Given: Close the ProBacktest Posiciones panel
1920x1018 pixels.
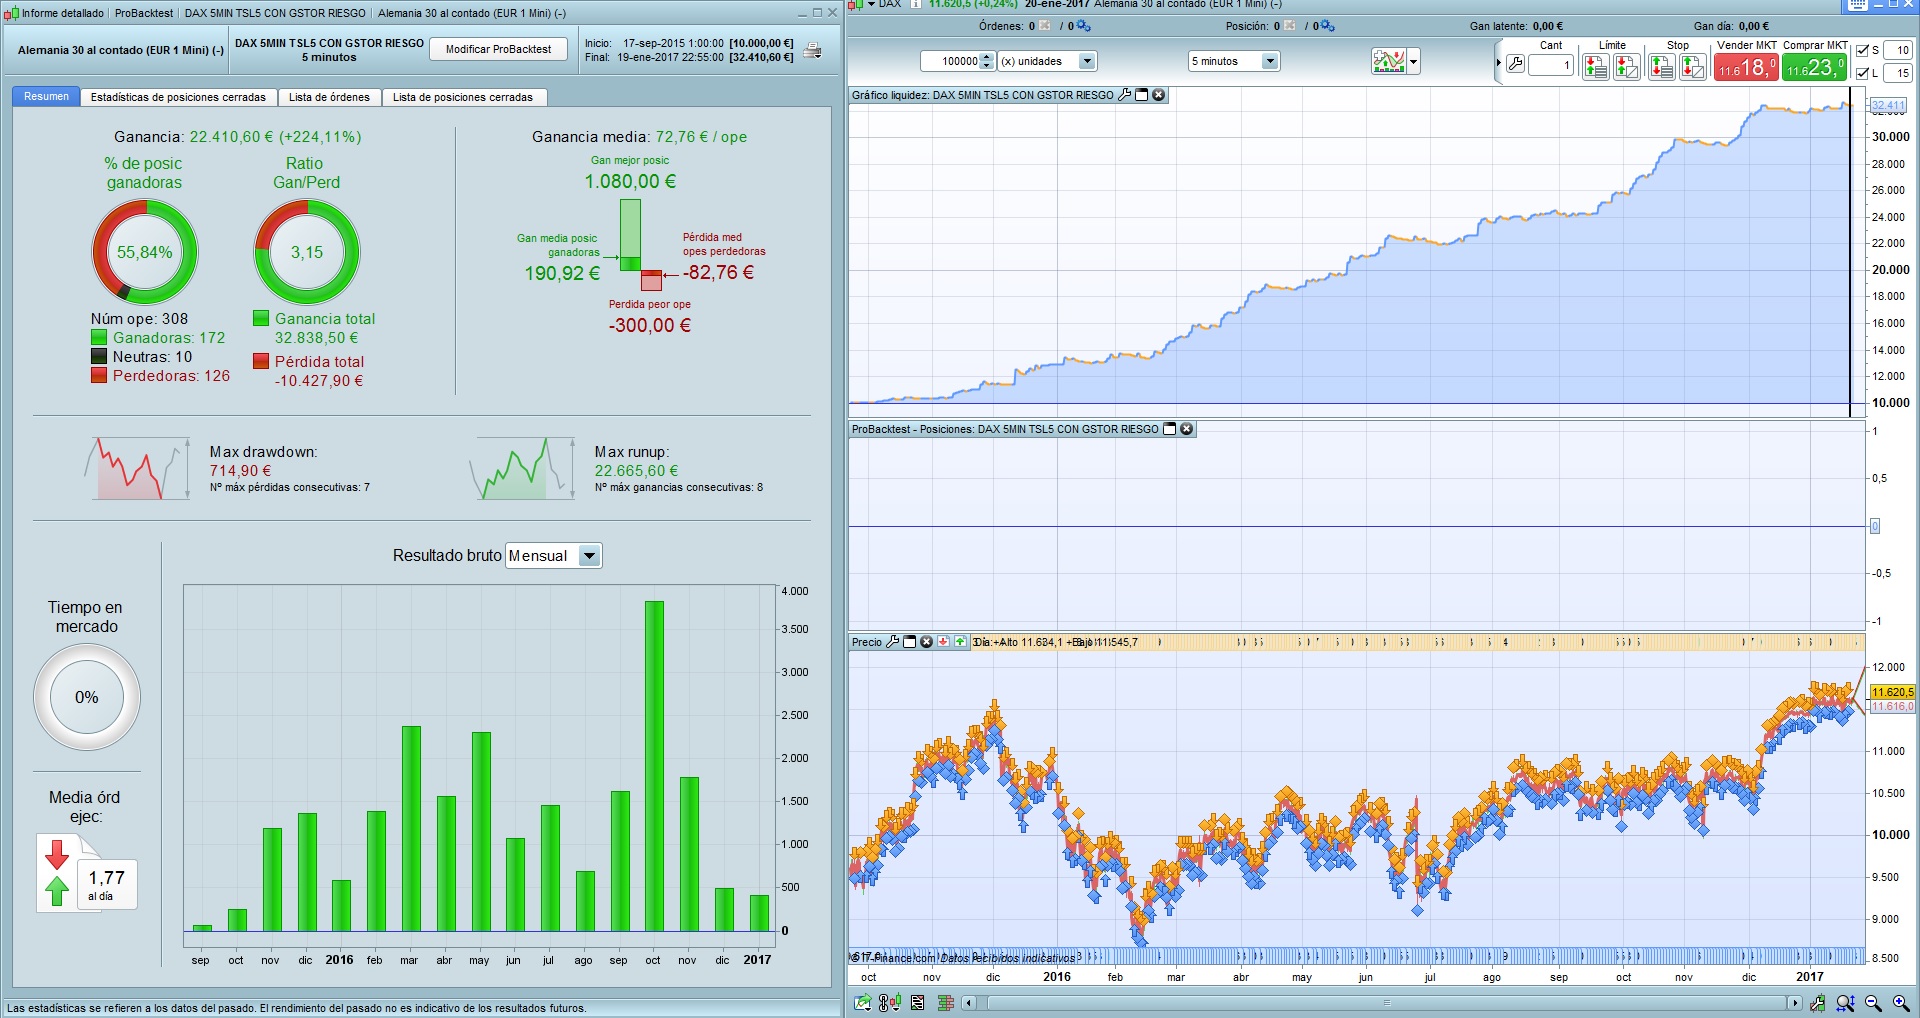Looking at the screenshot, I should (x=1186, y=429).
